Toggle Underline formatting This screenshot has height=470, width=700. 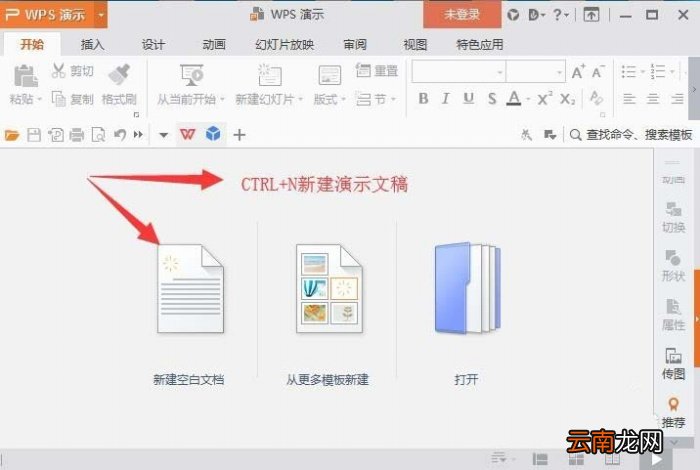(468, 98)
